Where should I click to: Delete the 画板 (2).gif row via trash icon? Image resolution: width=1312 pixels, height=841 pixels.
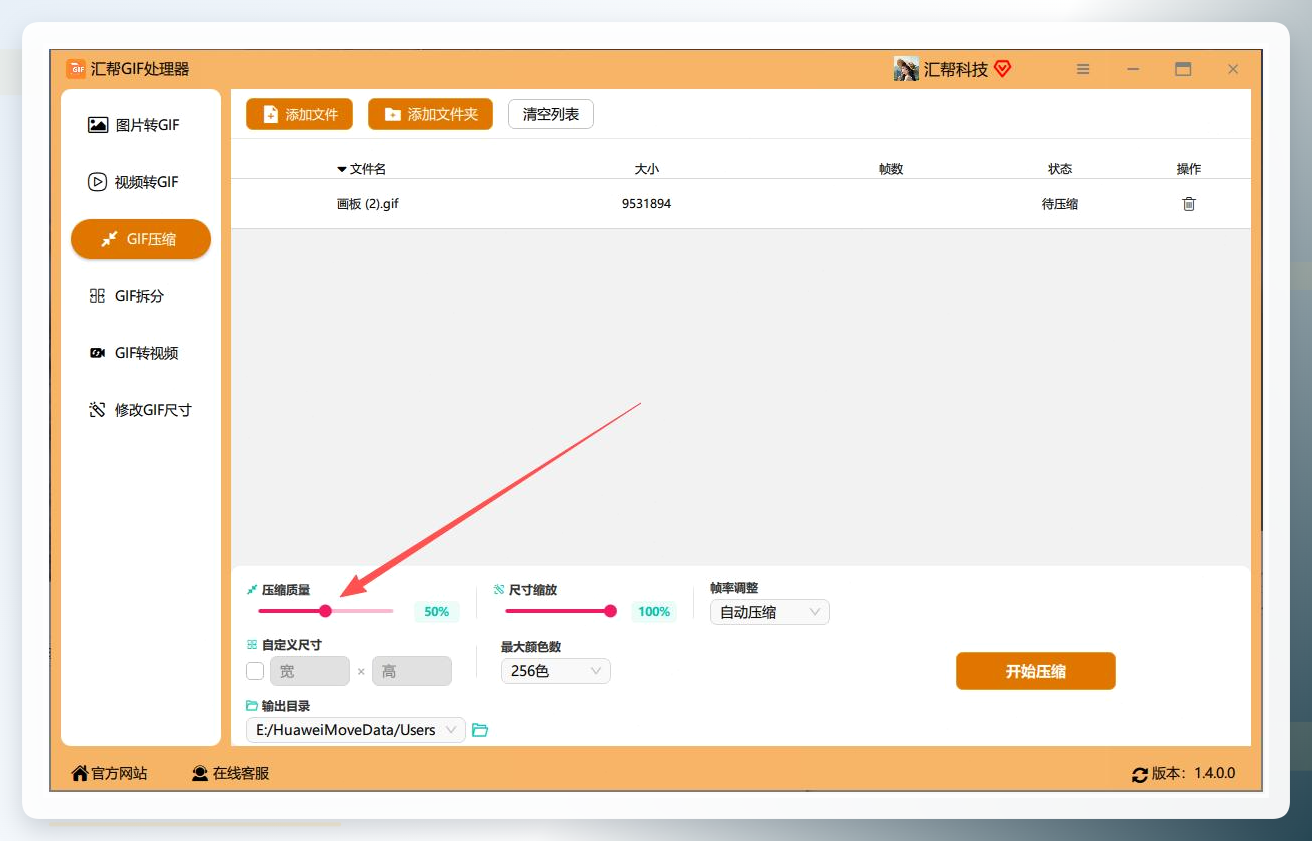1189,204
